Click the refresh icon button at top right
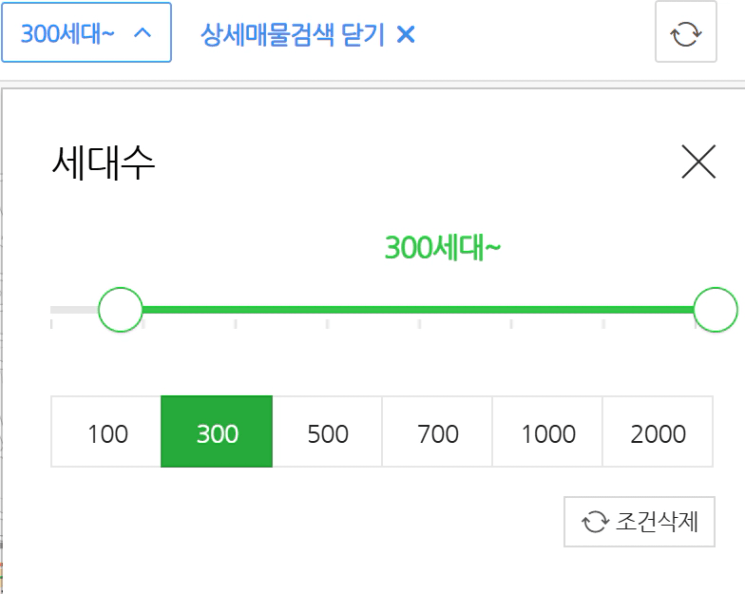The height and width of the screenshot is (594, 745). 686,32
